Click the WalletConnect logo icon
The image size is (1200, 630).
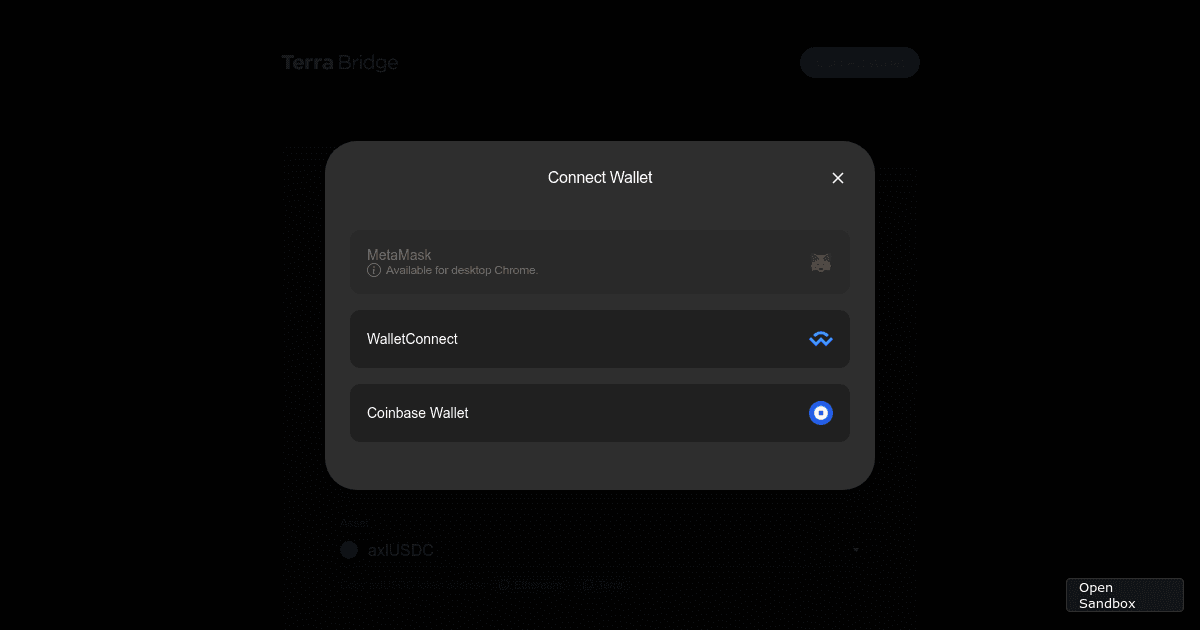[820, 339]
